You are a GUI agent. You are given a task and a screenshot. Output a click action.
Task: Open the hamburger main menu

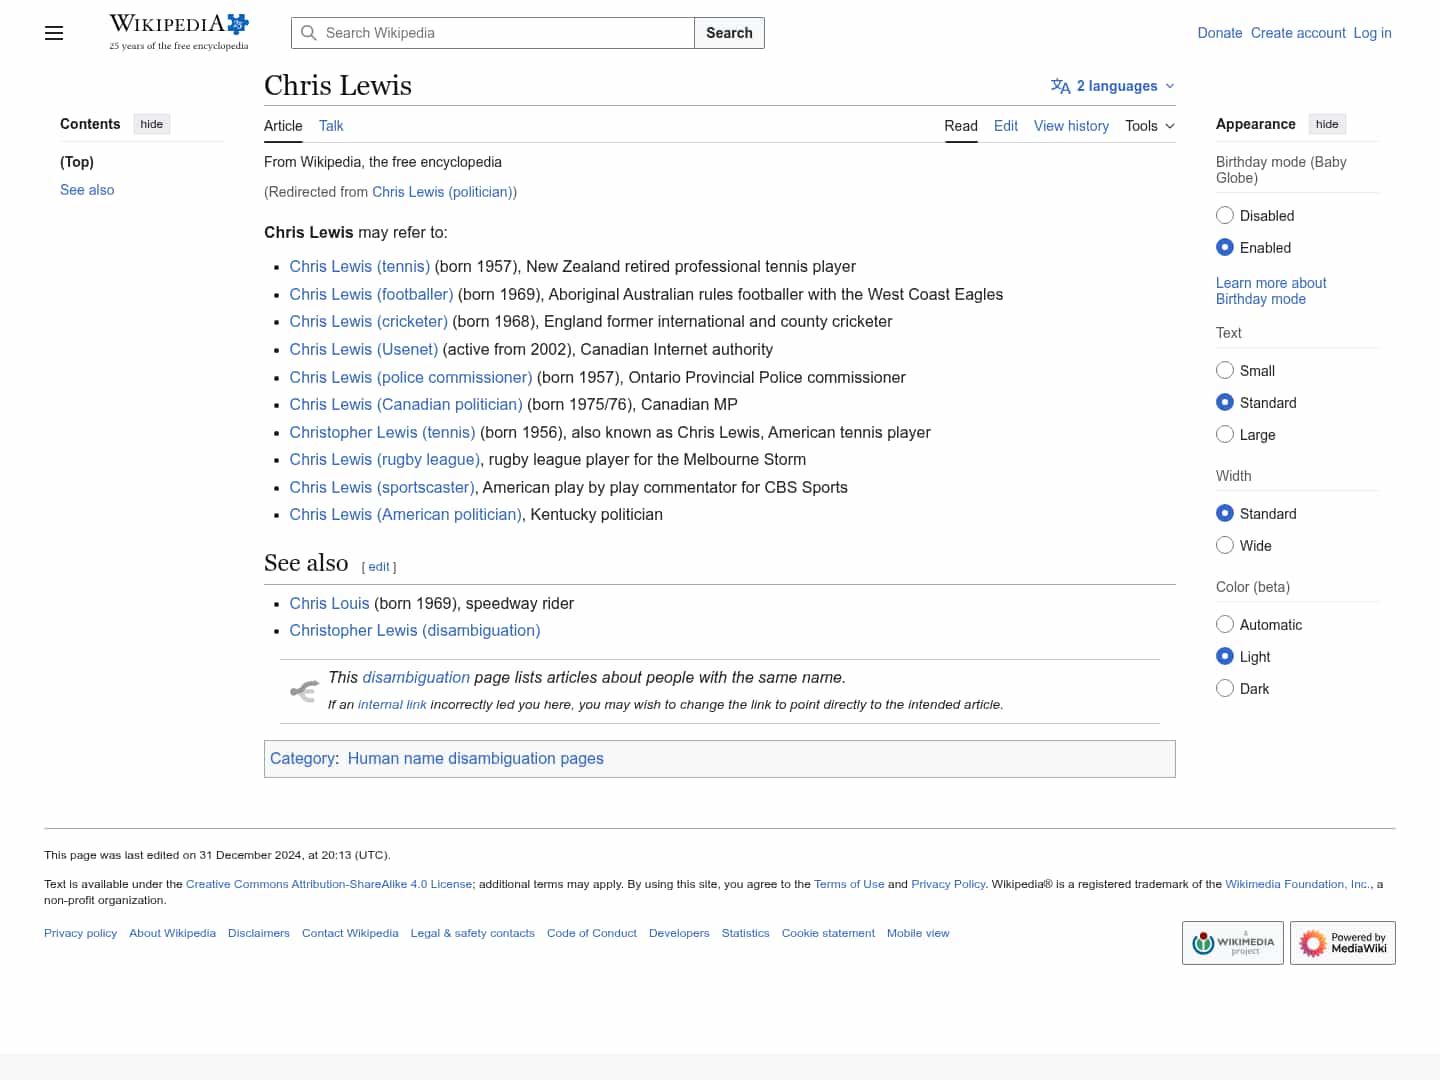pos(54,33)
